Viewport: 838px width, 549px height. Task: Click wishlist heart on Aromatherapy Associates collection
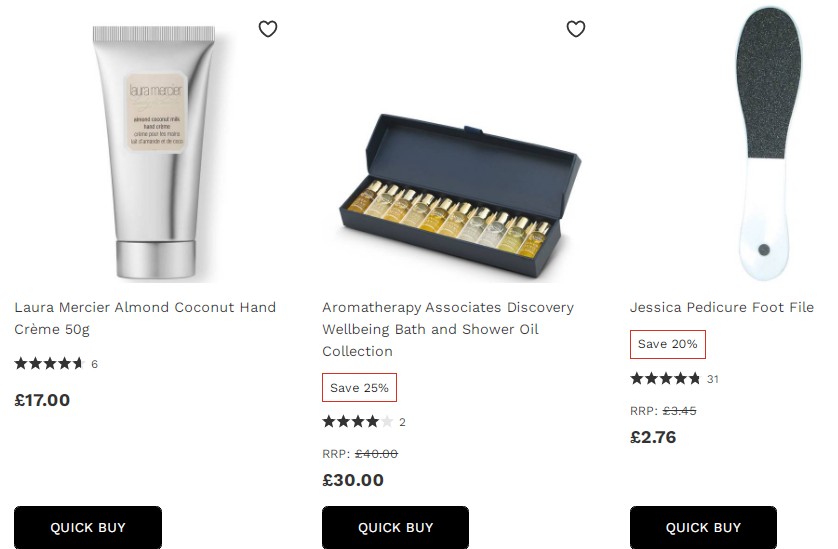[x=576, y=28]
